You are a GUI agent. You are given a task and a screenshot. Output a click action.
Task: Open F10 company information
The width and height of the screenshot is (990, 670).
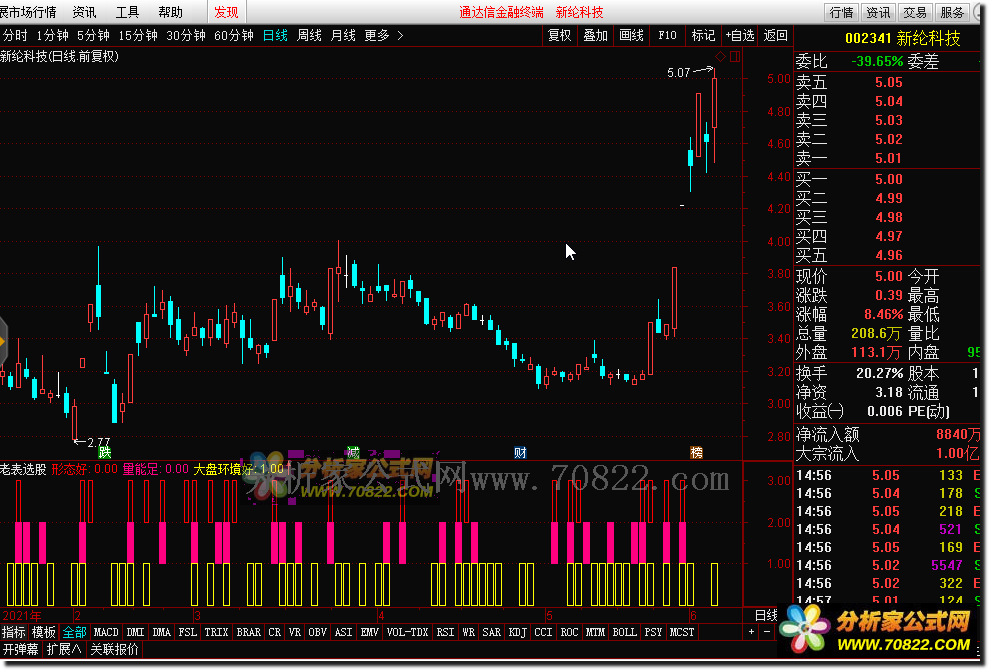[667, 35]
